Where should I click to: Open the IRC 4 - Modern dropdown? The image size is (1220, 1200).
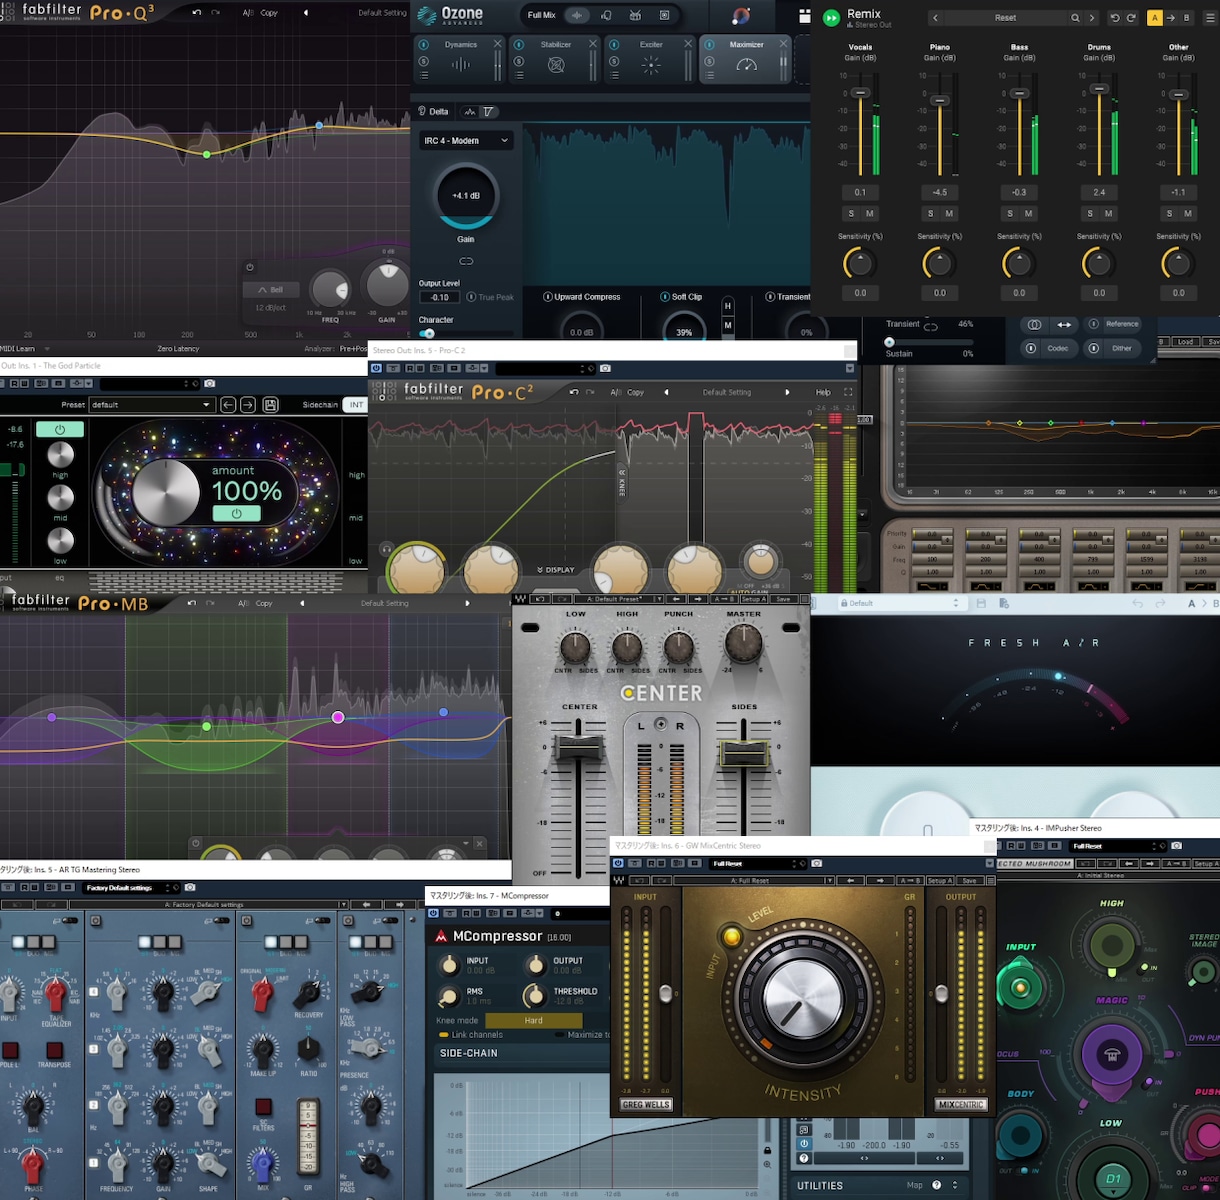click(466, 141)
